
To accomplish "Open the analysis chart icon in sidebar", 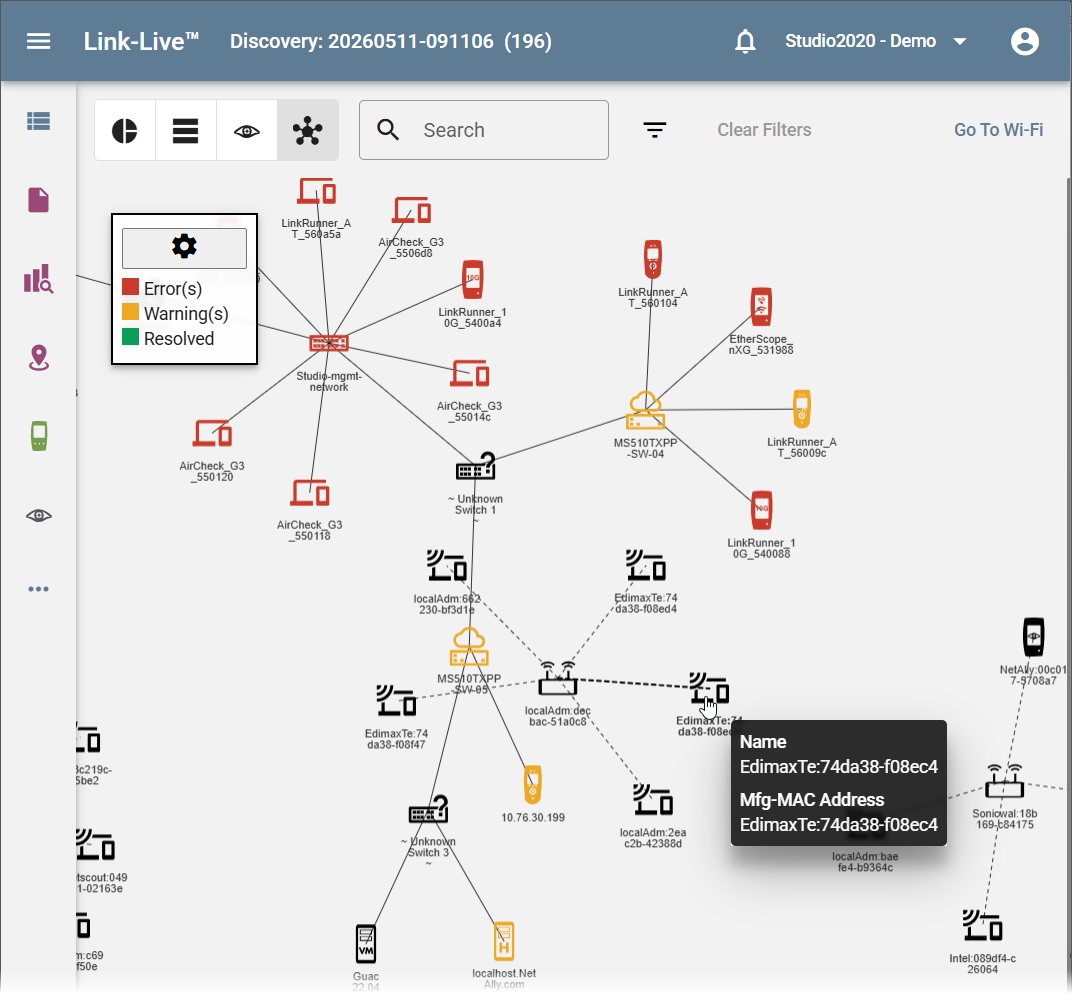I will point(38,279).
